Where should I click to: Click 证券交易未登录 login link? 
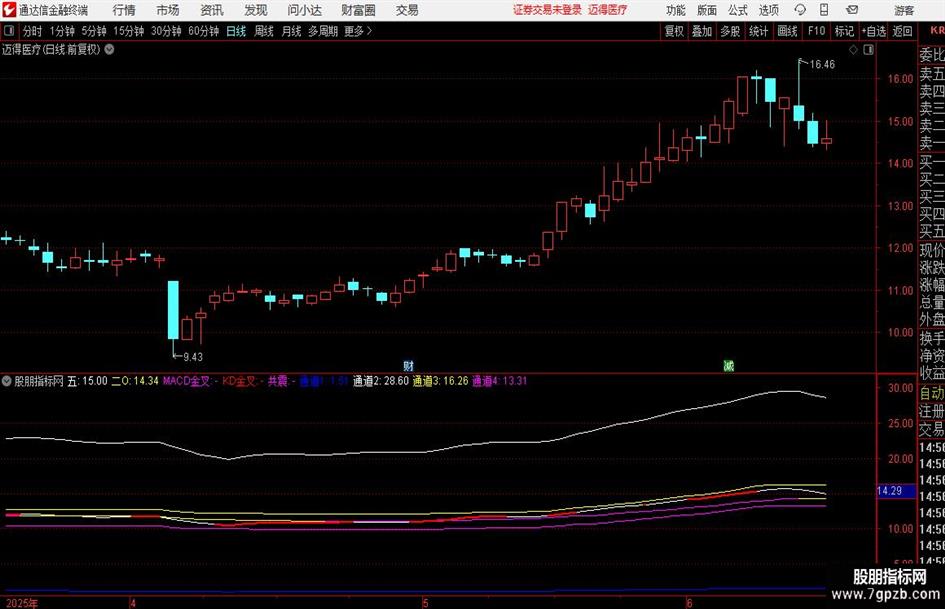tap(547, 10)
